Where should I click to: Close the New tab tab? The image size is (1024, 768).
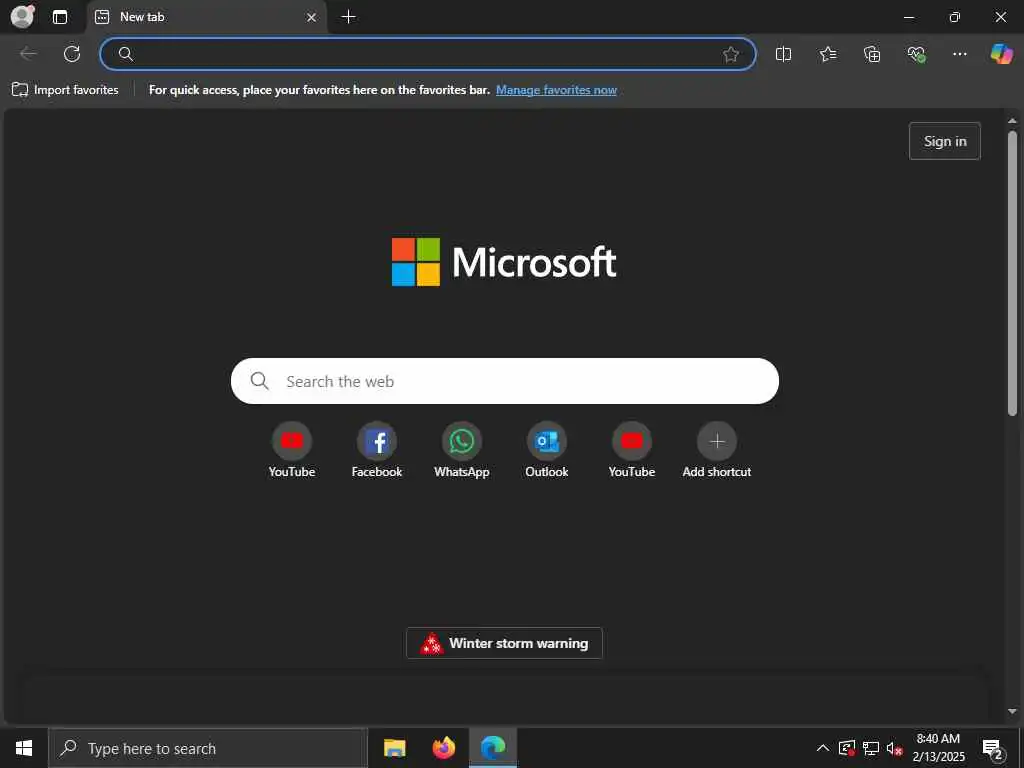[312, 17]
